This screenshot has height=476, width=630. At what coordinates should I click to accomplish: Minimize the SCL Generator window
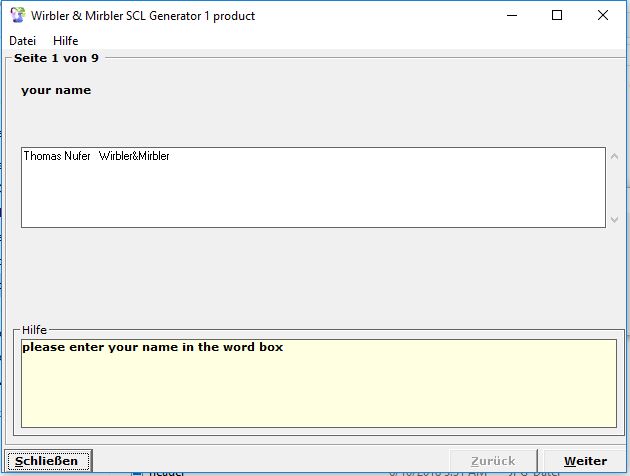click(511, 15)
